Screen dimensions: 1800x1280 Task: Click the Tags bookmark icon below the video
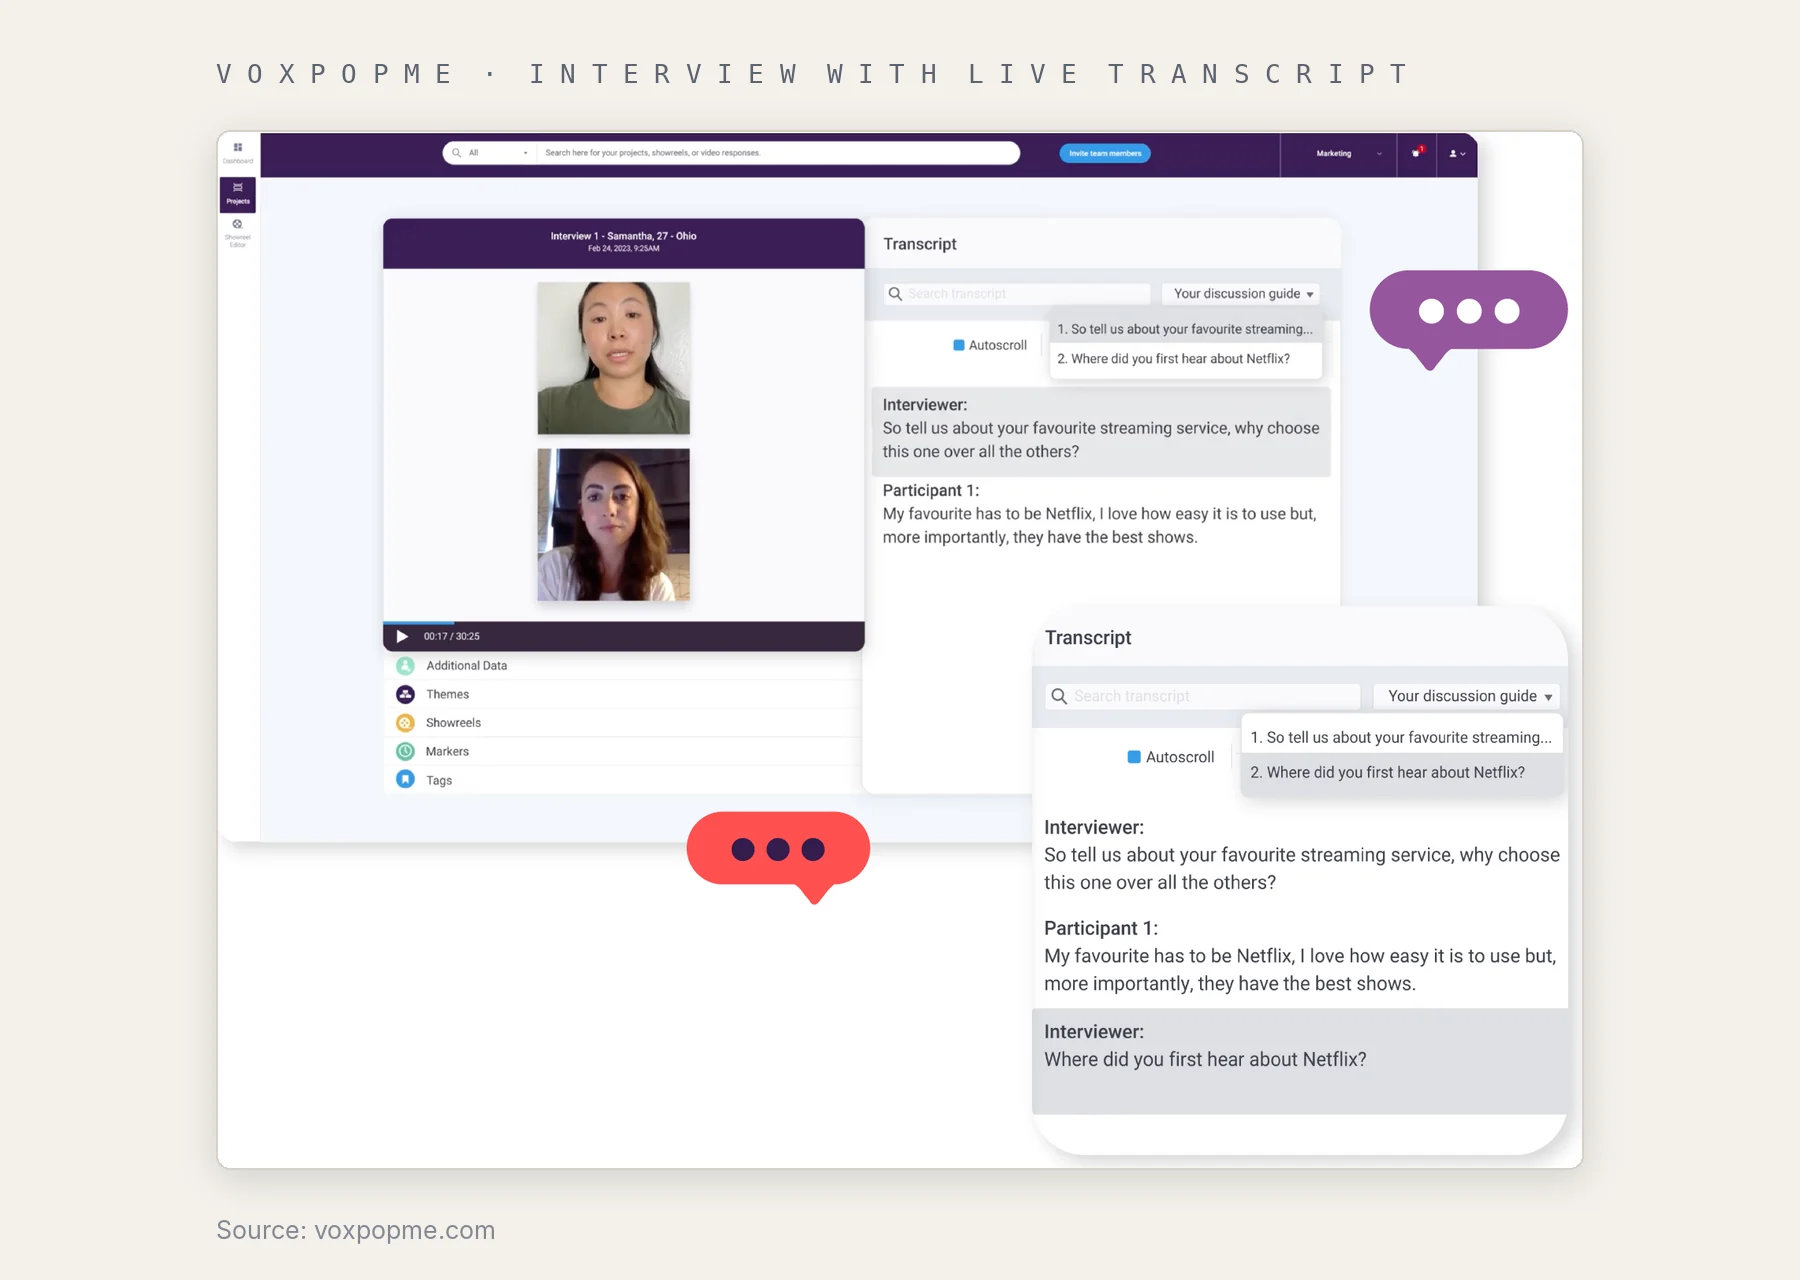[405, 779]
